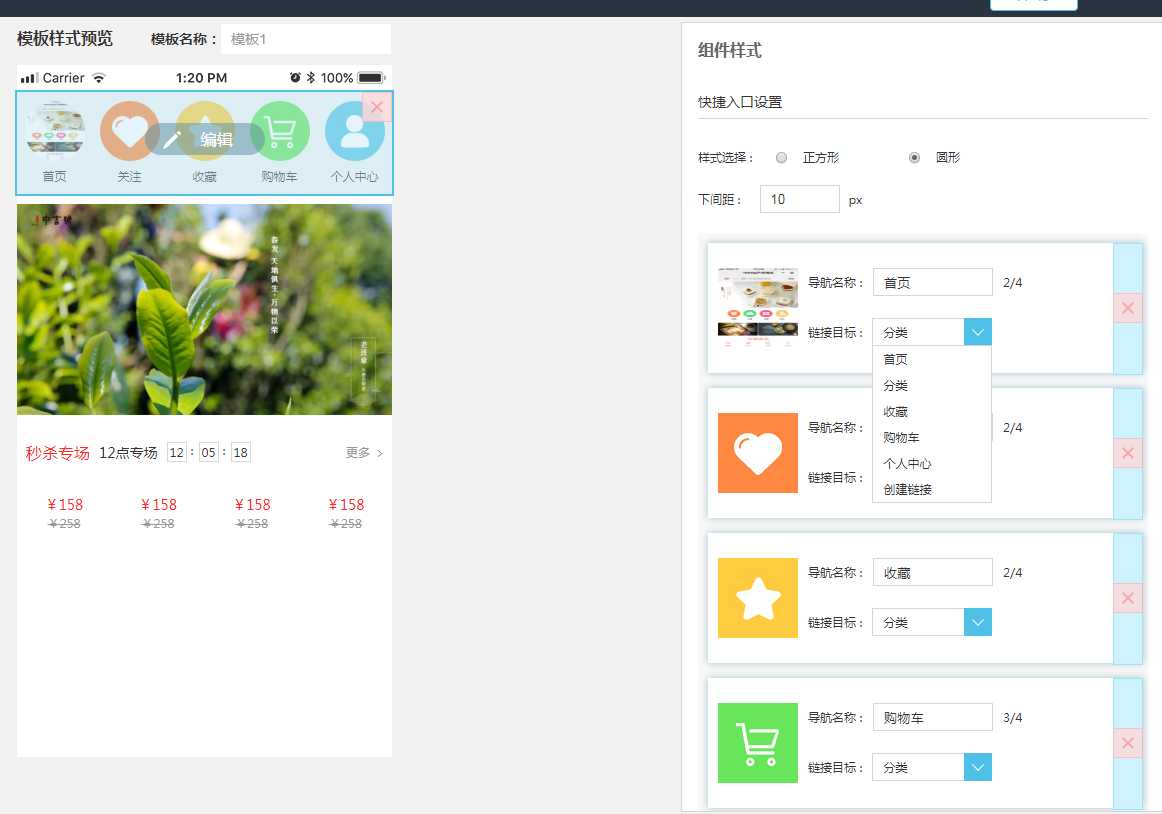Select the 圆形 style radio button
Image resolution: width=1162 pixels, height=814 pixels.
(x=914, y=158)
